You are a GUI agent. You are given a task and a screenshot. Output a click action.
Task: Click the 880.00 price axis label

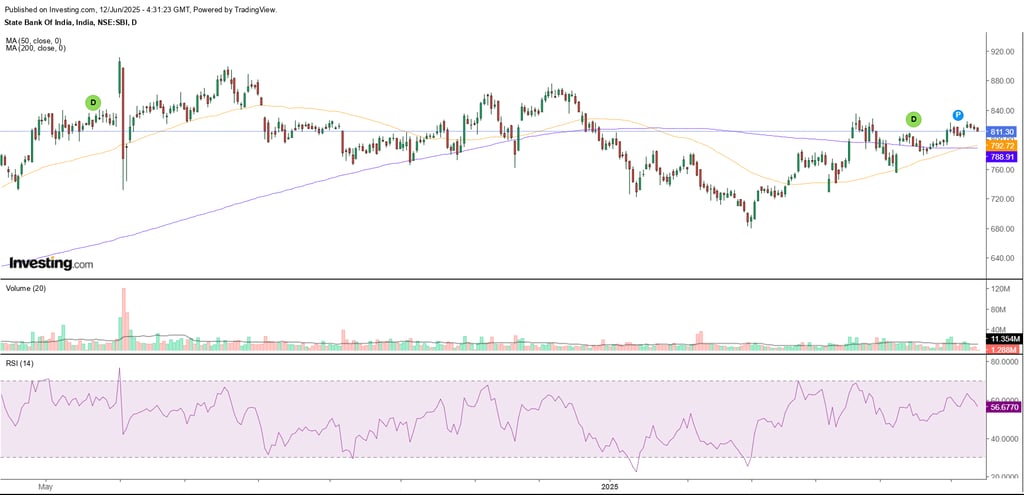(x=1000, y=81)
